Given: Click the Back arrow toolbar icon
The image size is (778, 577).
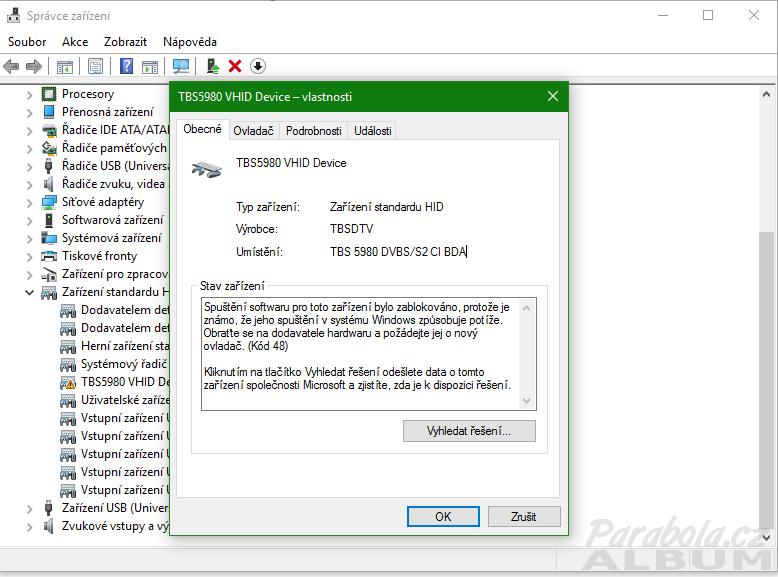Looking at the screenshot, I should click(x=11, y=66).
